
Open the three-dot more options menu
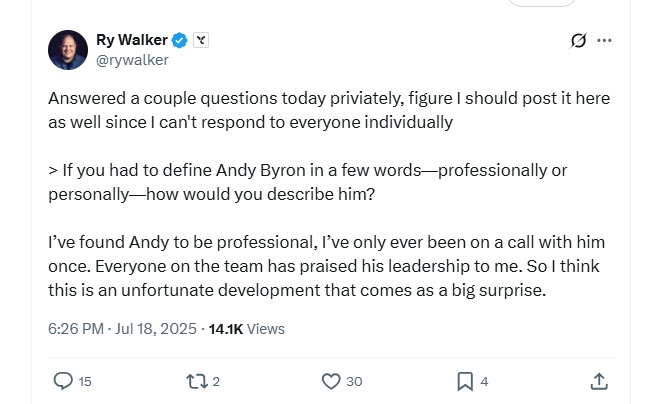pyautogui.click(x=604, y=41)
